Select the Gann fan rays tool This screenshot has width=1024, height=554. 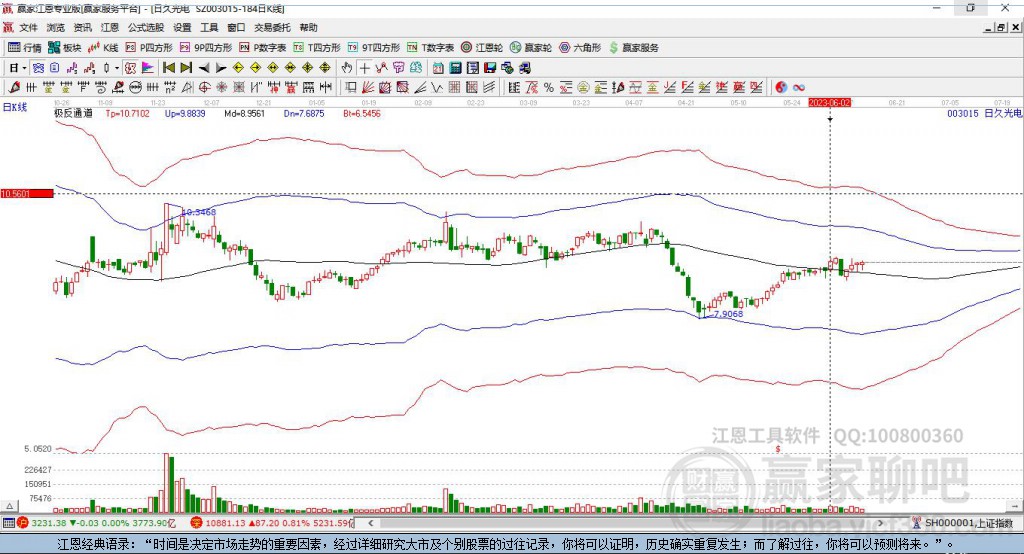(368, 88)
